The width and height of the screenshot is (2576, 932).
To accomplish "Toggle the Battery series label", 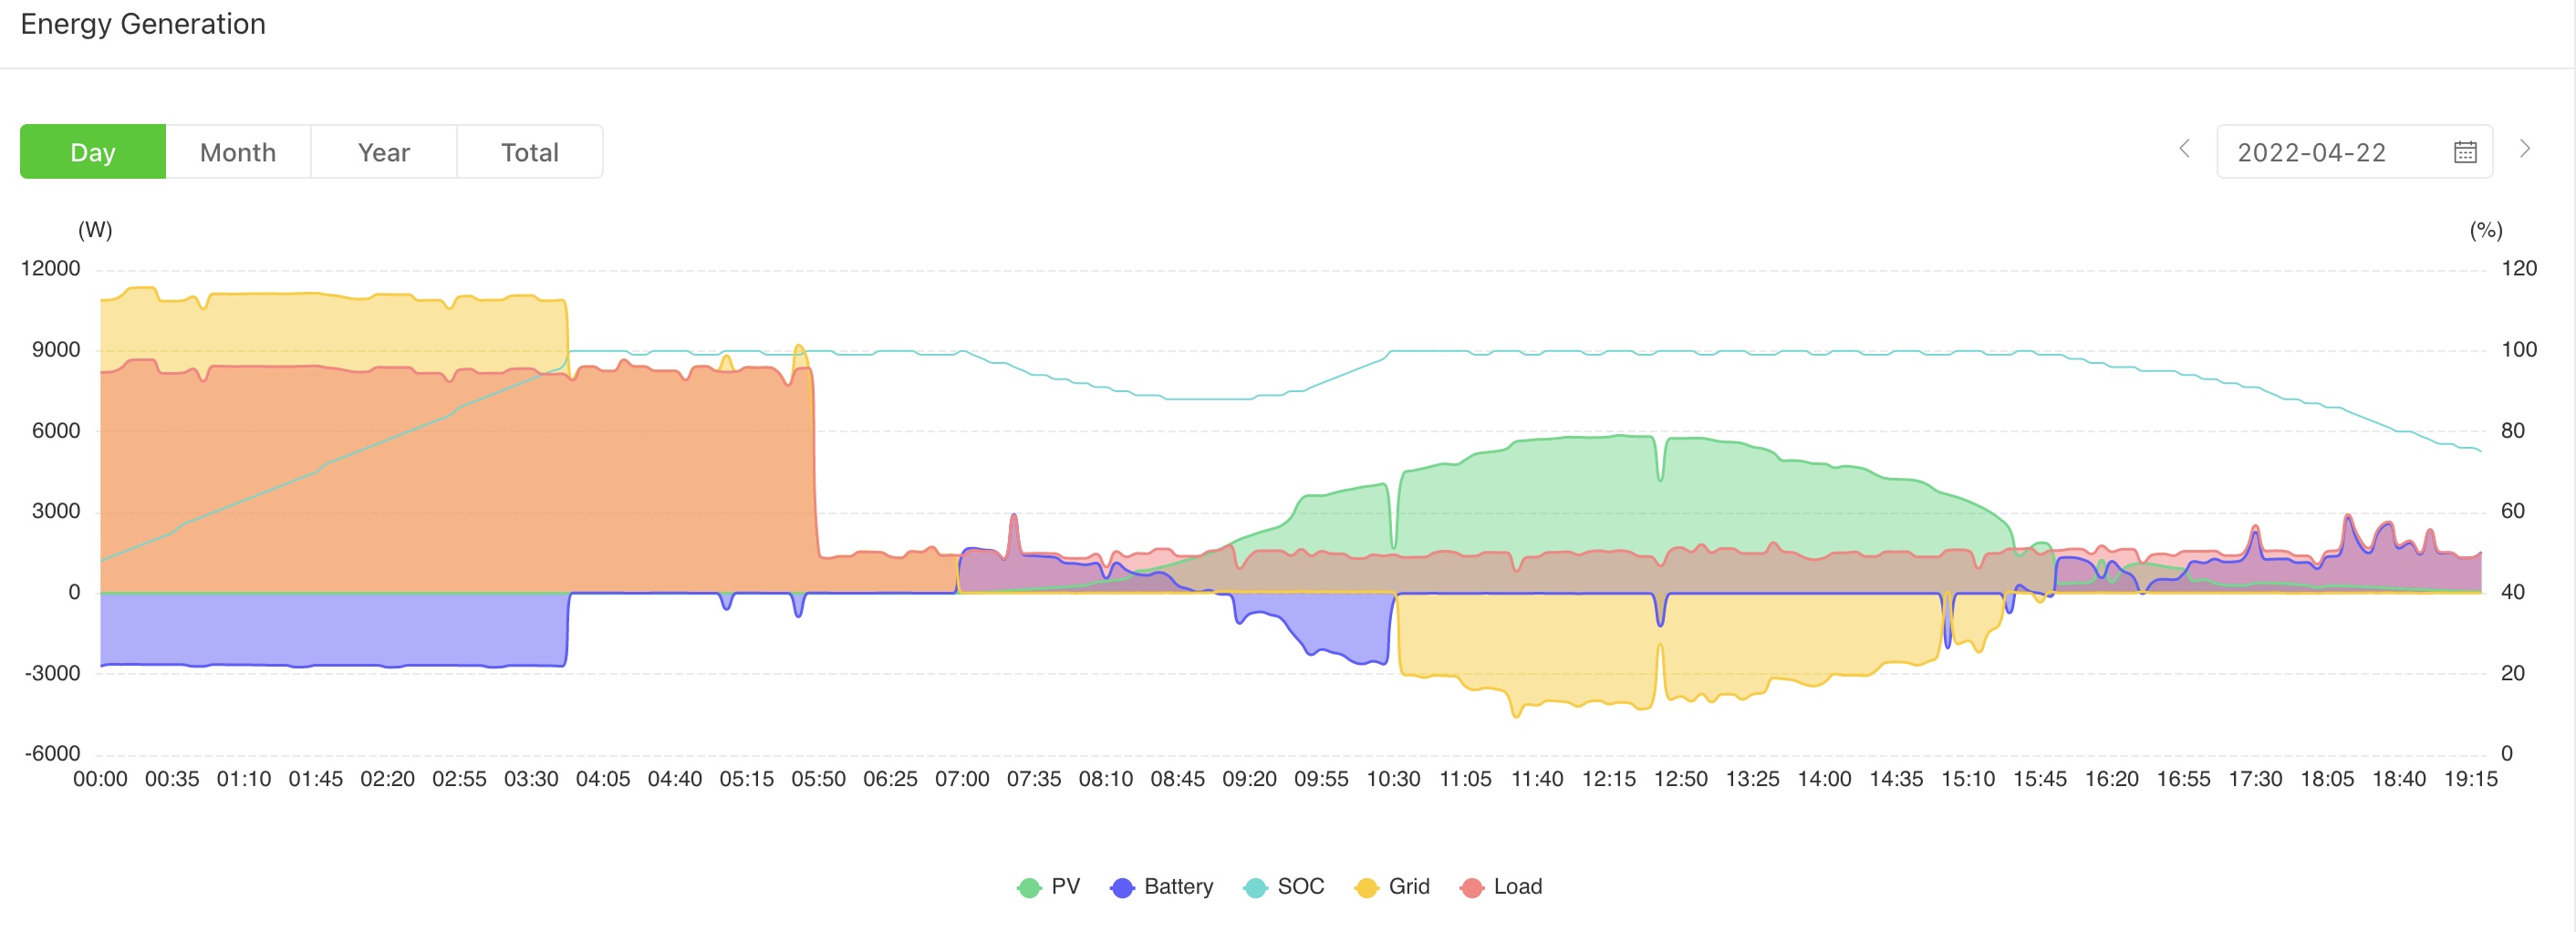I will coord(1178,886).
